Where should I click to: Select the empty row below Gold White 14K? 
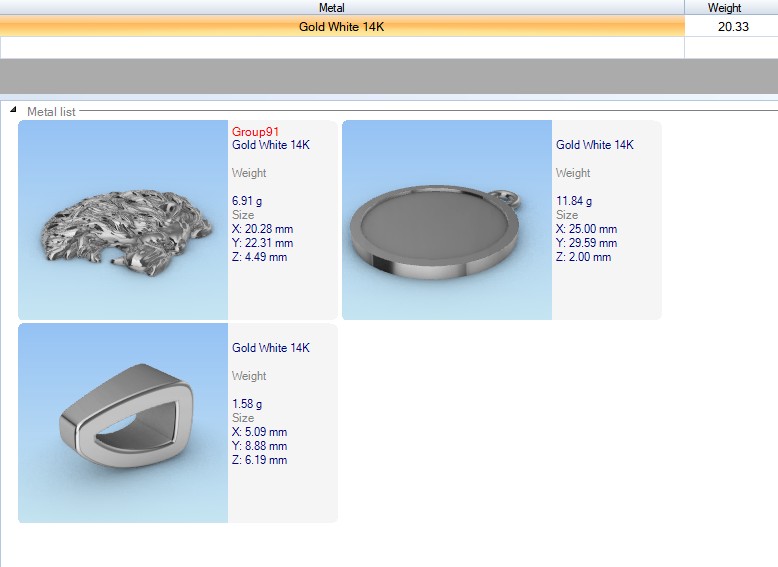341,47
